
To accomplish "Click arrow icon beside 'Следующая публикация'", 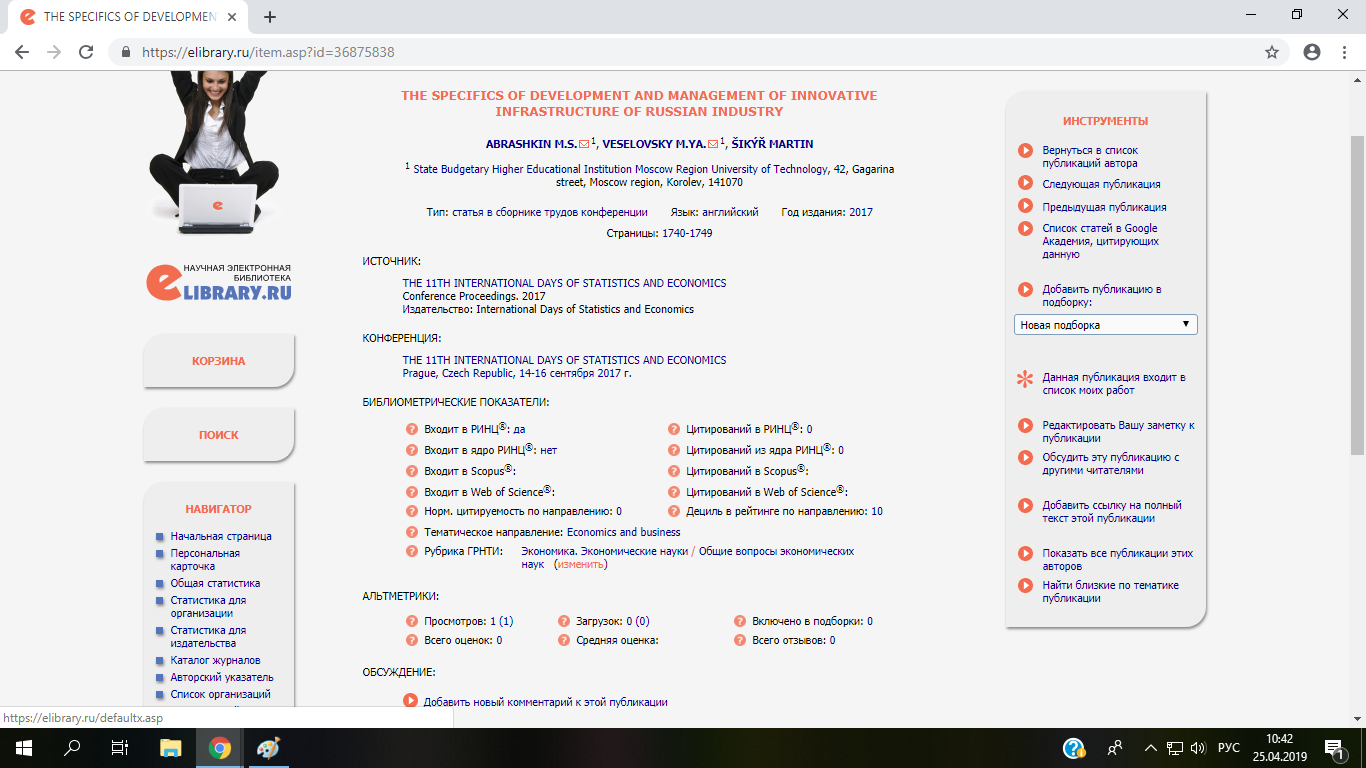I will [1025, 183].
